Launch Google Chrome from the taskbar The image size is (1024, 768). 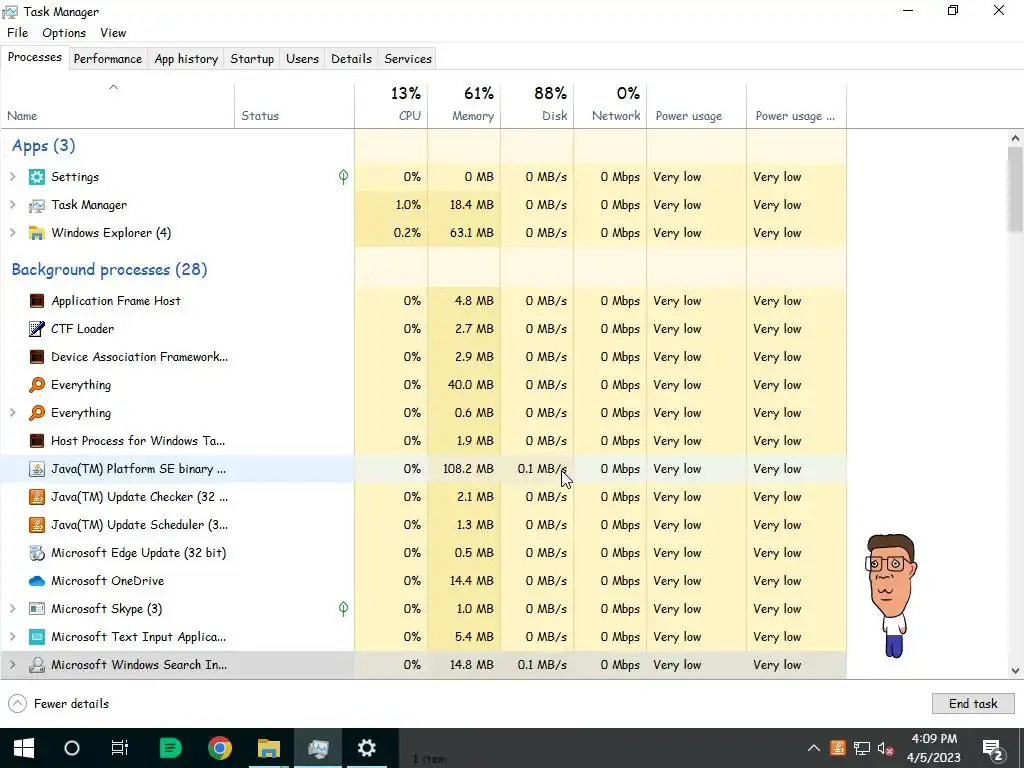tap(220, 748)
